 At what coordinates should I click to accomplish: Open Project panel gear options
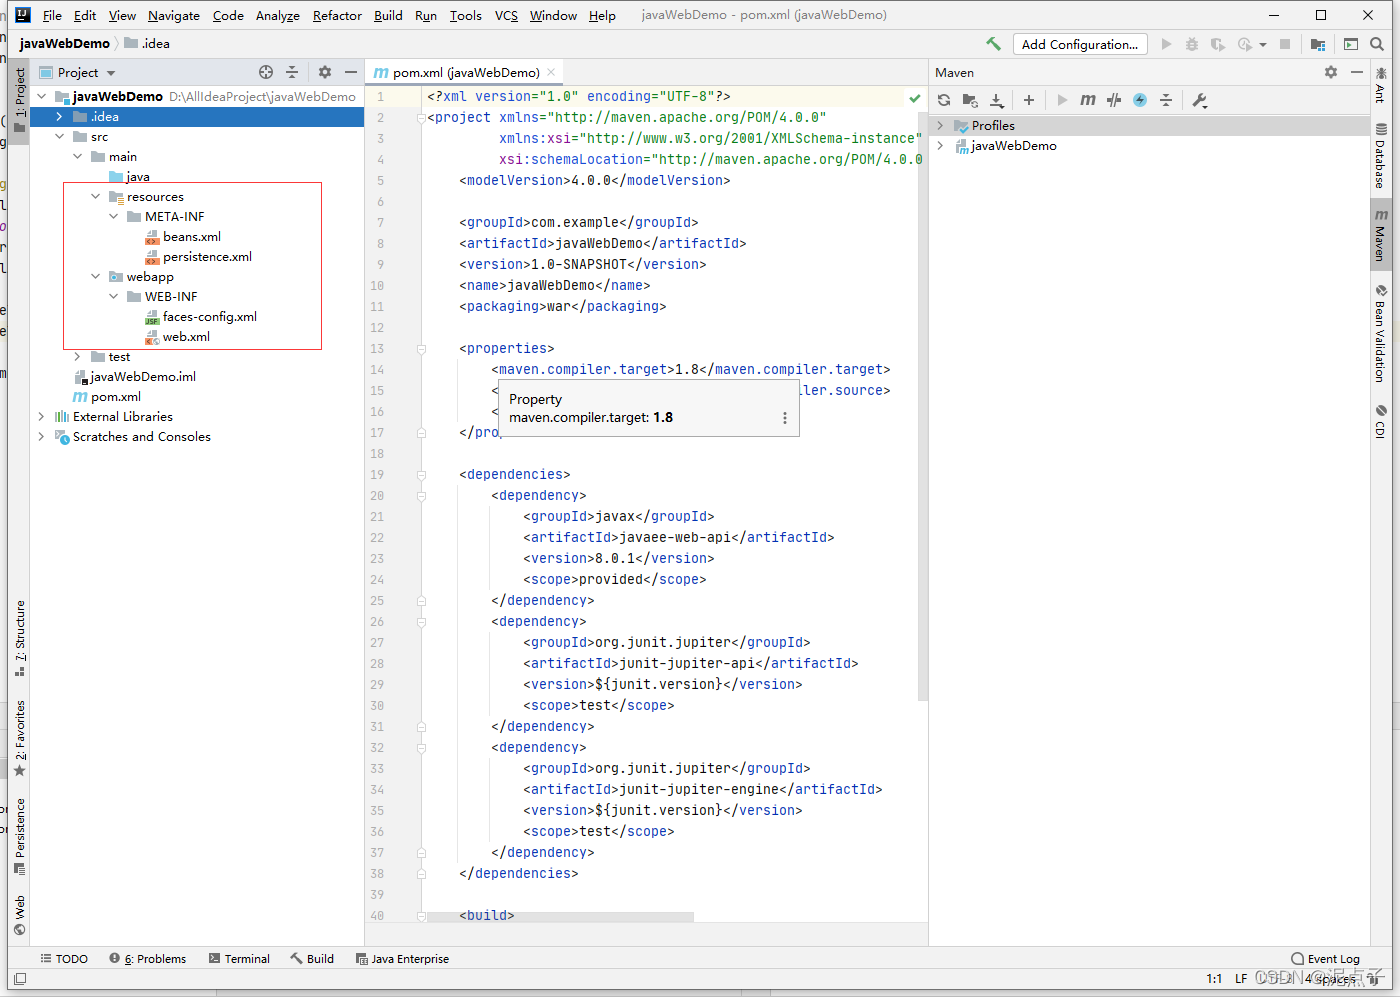(x=325, y=72)
